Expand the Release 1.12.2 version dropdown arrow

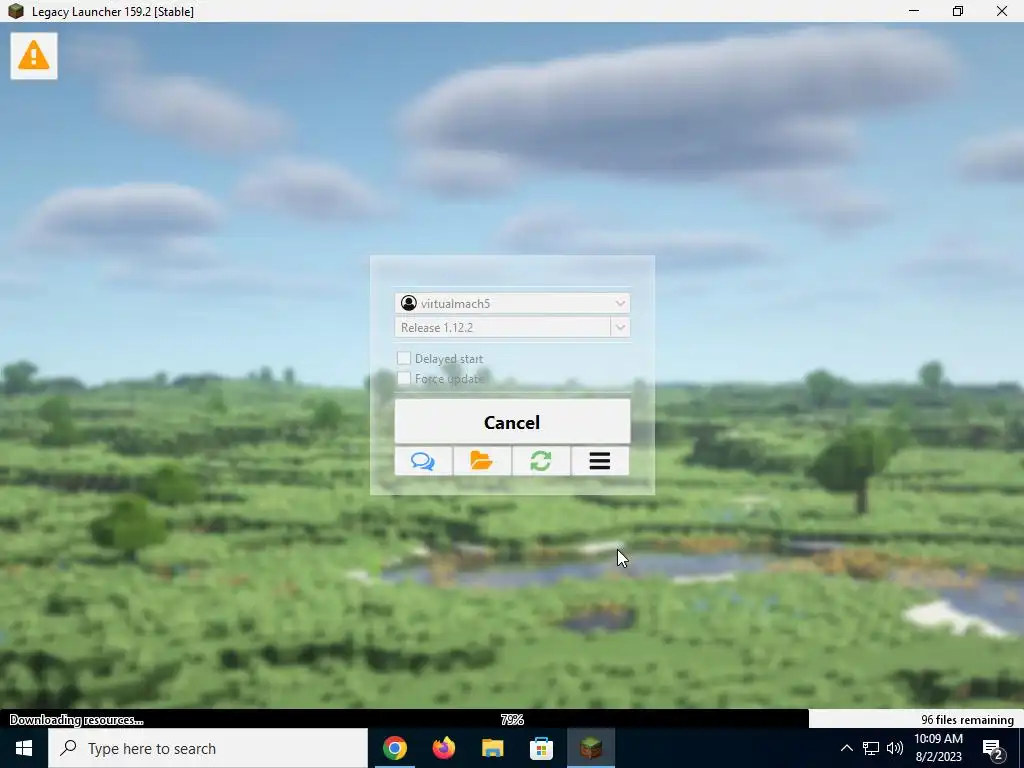coord(620,327)
